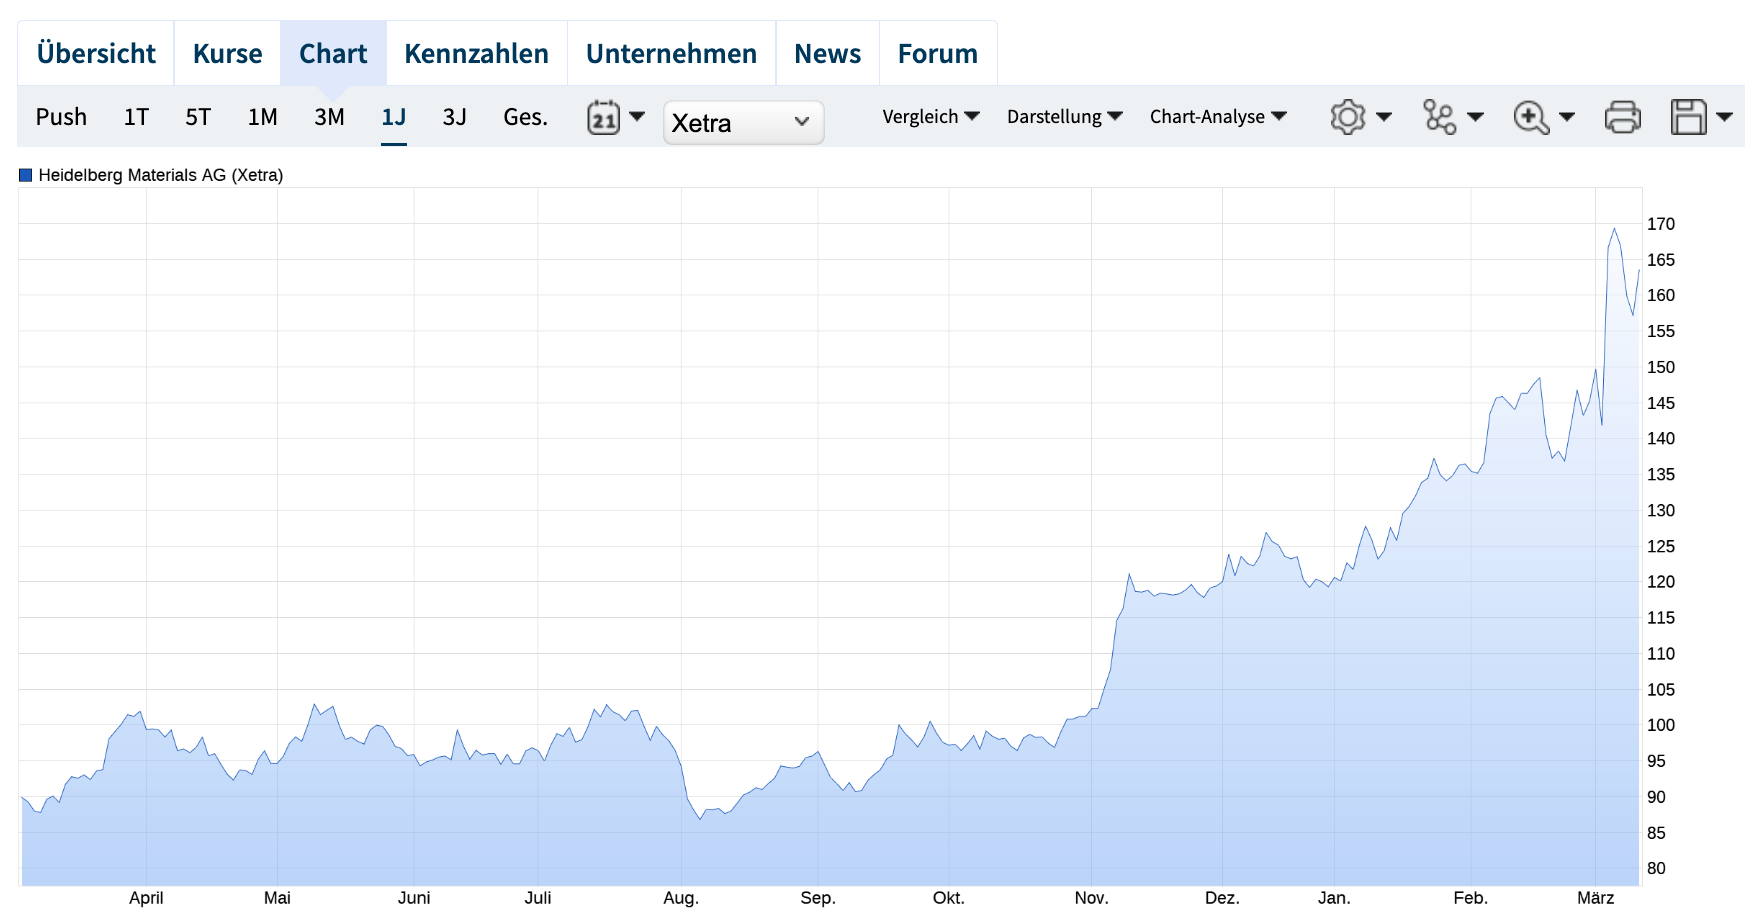This screenshot has width=1754, height=920.
Task: Expand the arrow next to zoom icon
Action: tap(1567, 117)
